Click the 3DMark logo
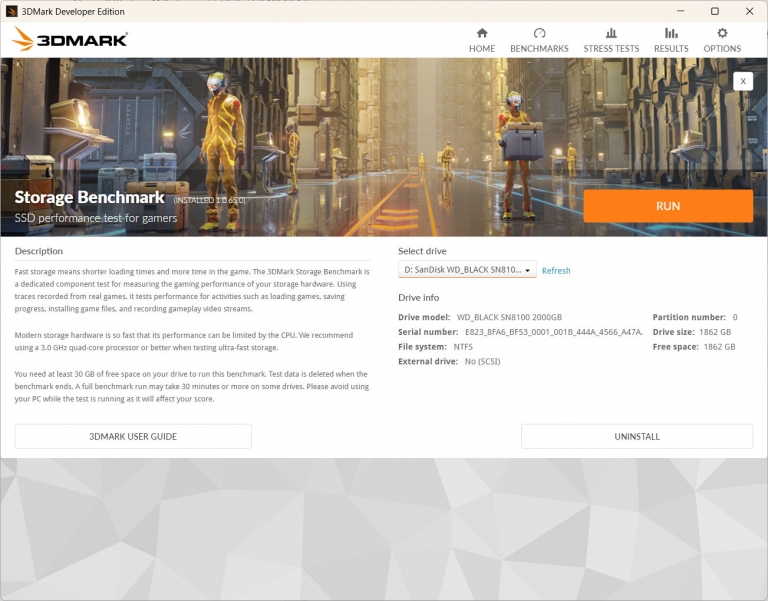The height and width of the screenshot is (601, 768). [x=70, y=39]
